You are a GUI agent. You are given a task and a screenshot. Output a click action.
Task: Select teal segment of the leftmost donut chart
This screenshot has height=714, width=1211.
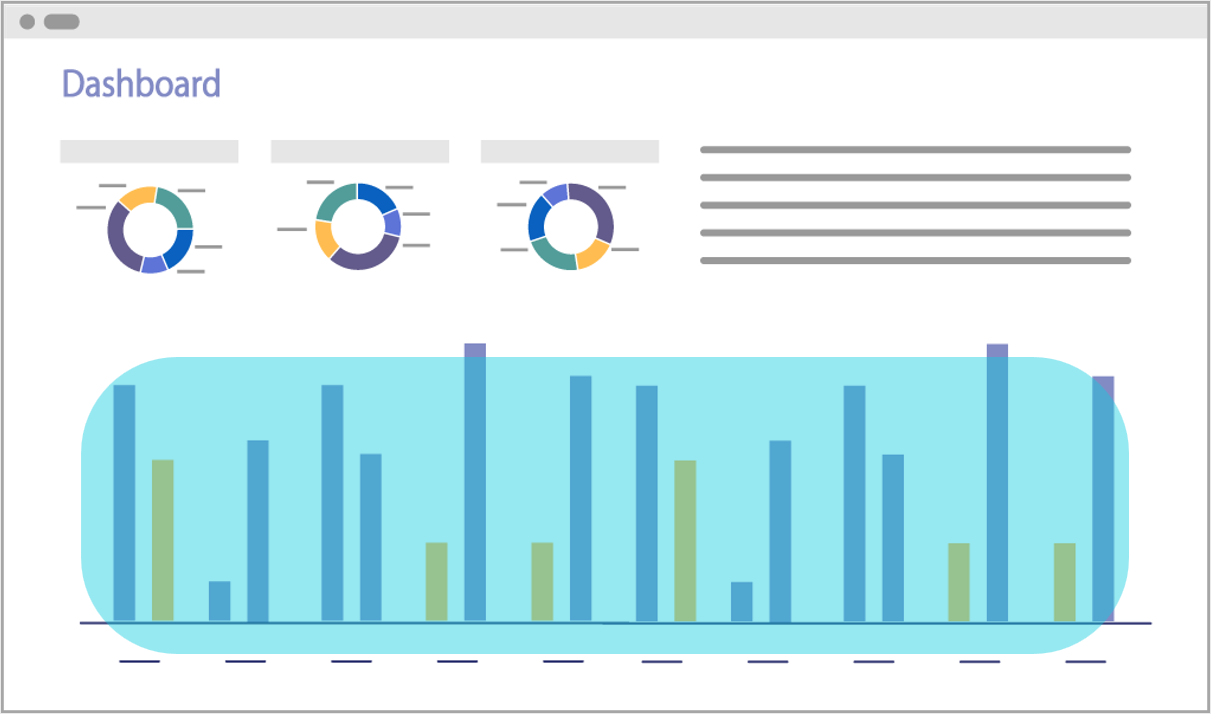click(176, 208)
